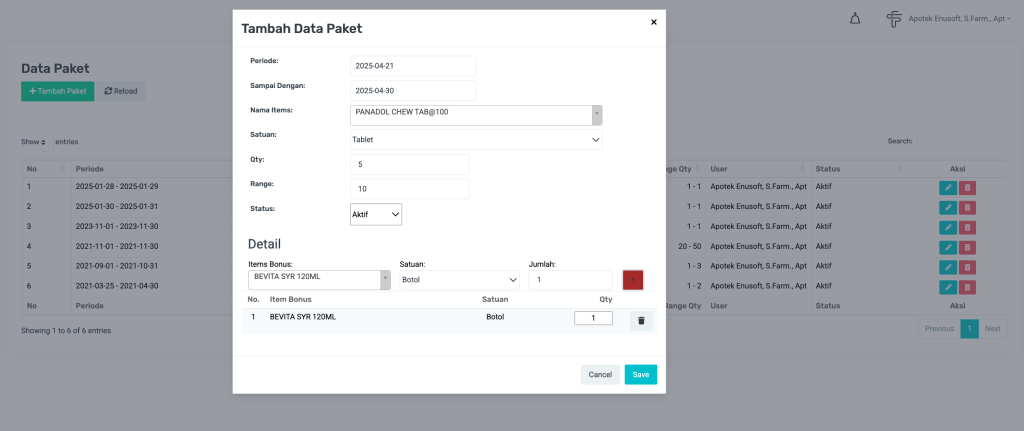This screenshot has height=431, width=1024.
Task: Expand the Satuan Tablet dropdown
Action: pos(476,141)
